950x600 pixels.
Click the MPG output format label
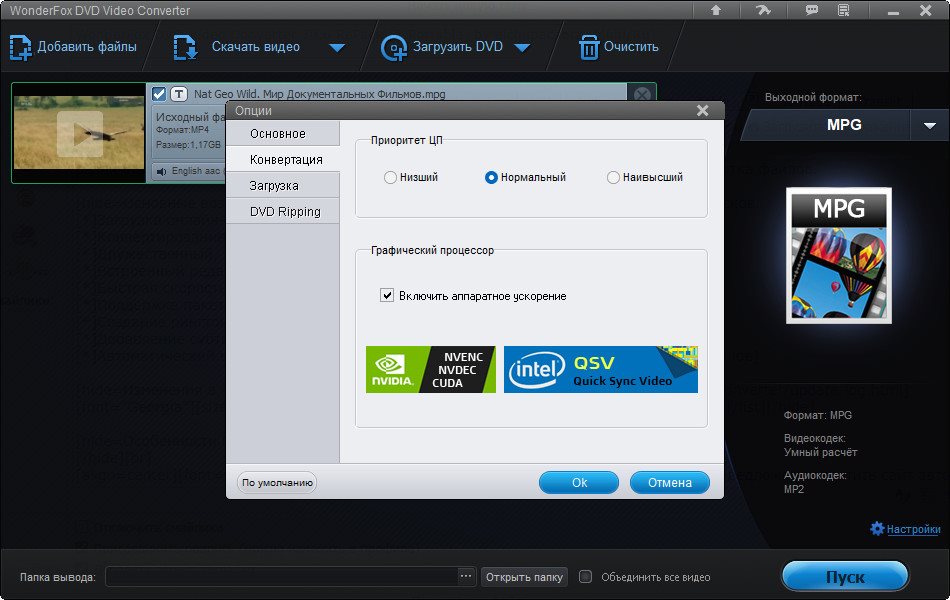click(844, 125)
